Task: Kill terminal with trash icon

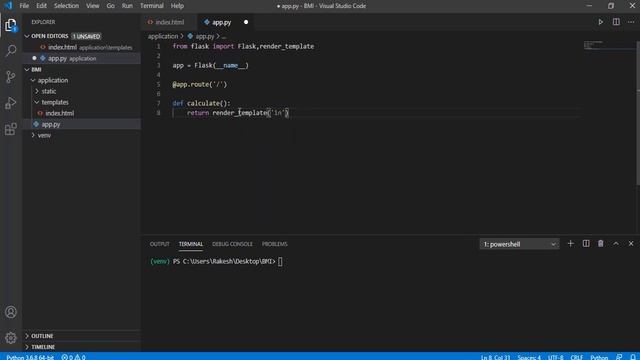Action: (x=600, y=244)
